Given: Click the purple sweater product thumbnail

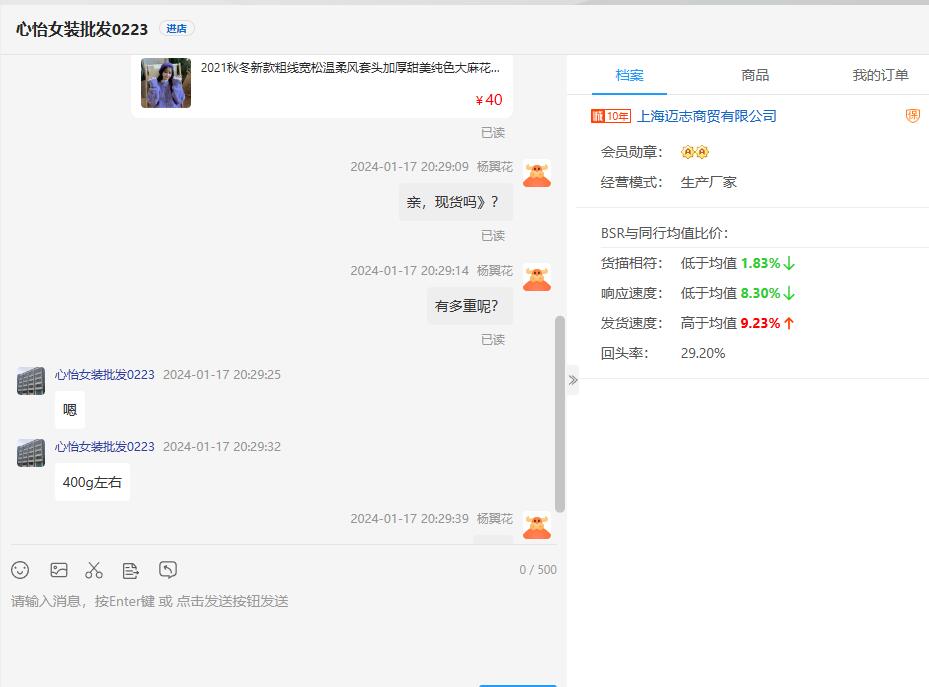Looking at the screenshot, I should click(x=166, y=83).
